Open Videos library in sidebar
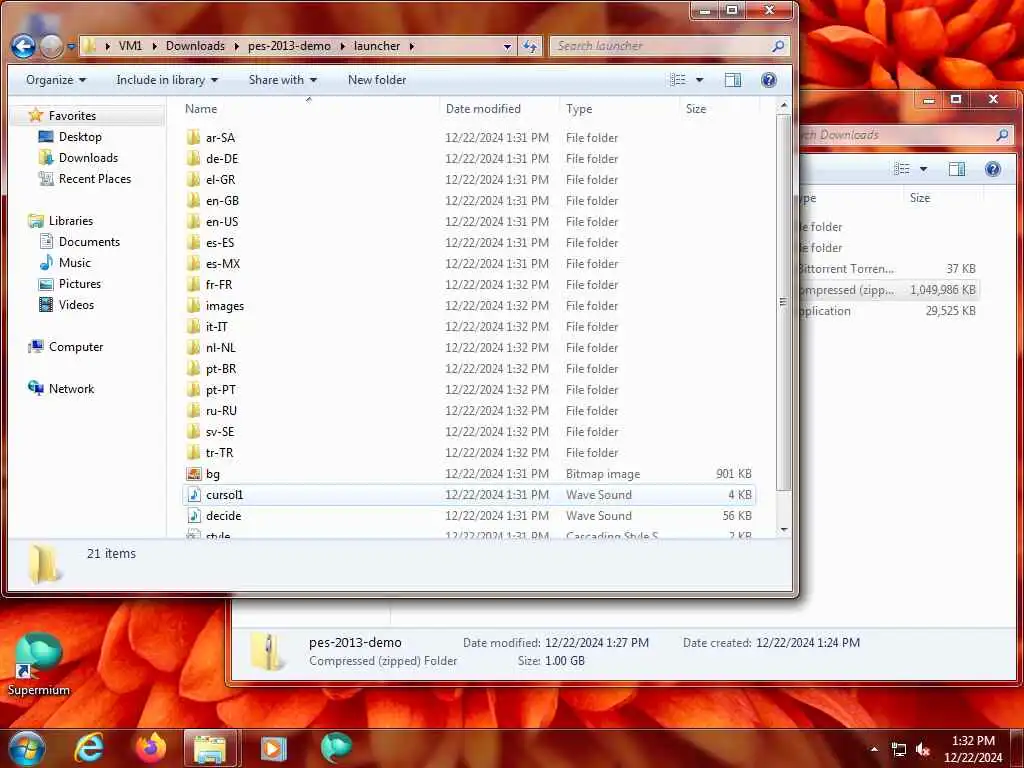The height and width of the screenshot is (768, 1024). click(x=76, y=304)
